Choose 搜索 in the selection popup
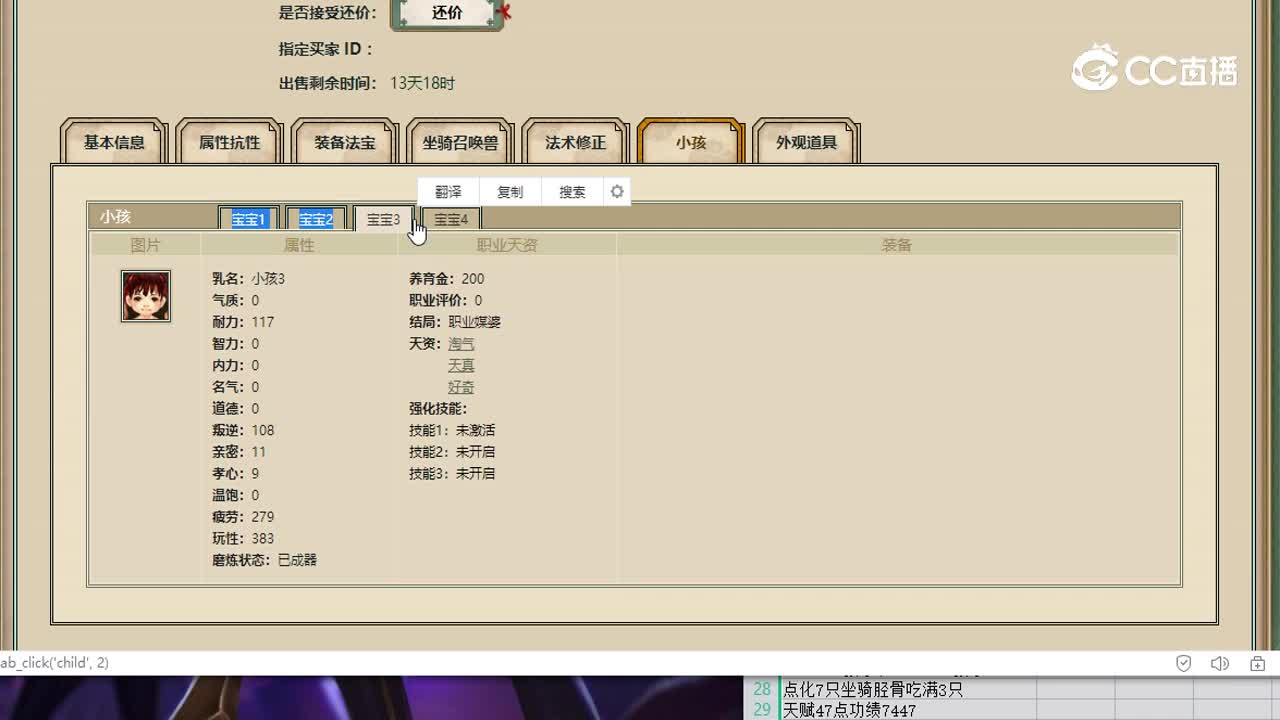1280x720 pixels. pos(572,192)
